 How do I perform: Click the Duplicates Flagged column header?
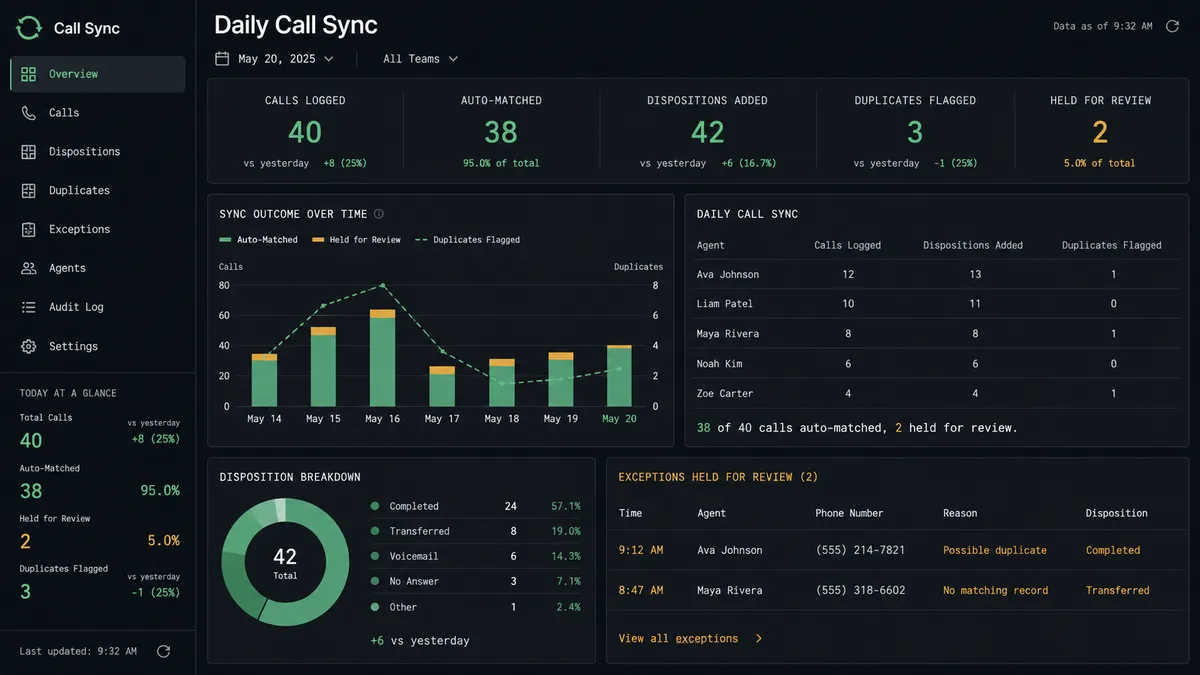pos(1112,245)
